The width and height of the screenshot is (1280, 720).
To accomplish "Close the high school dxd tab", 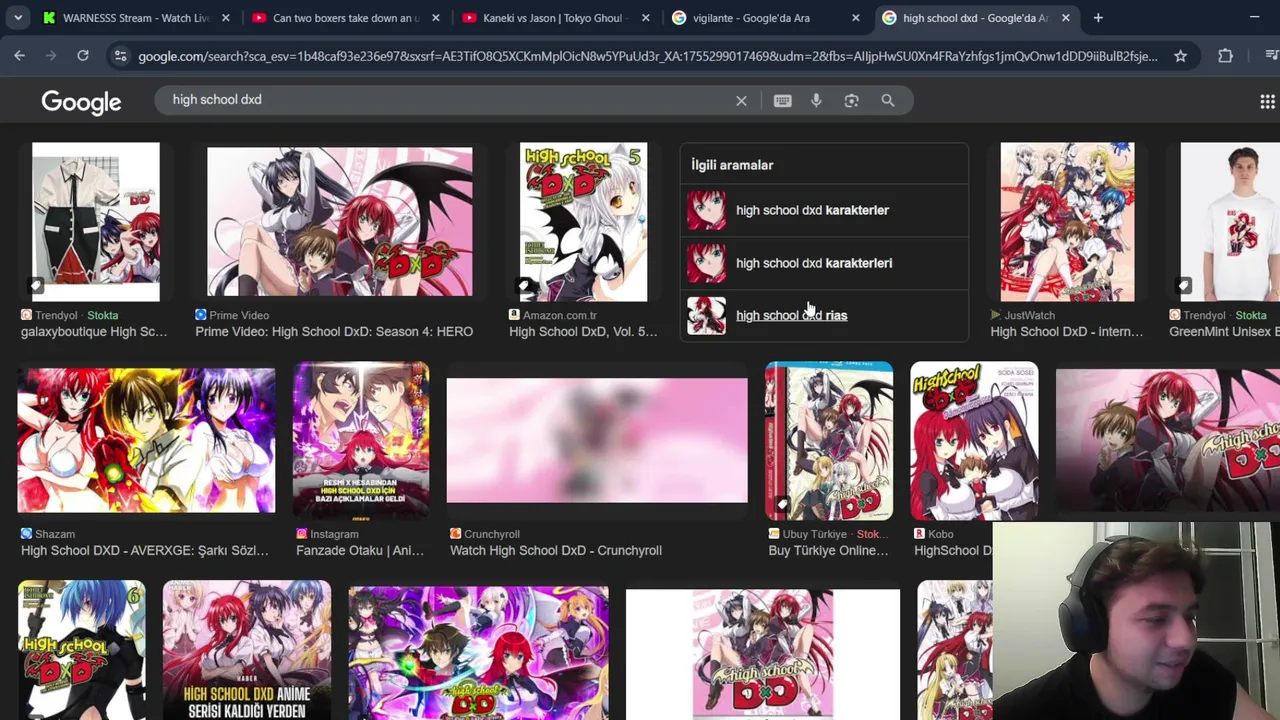I will tap(1065, 18).
